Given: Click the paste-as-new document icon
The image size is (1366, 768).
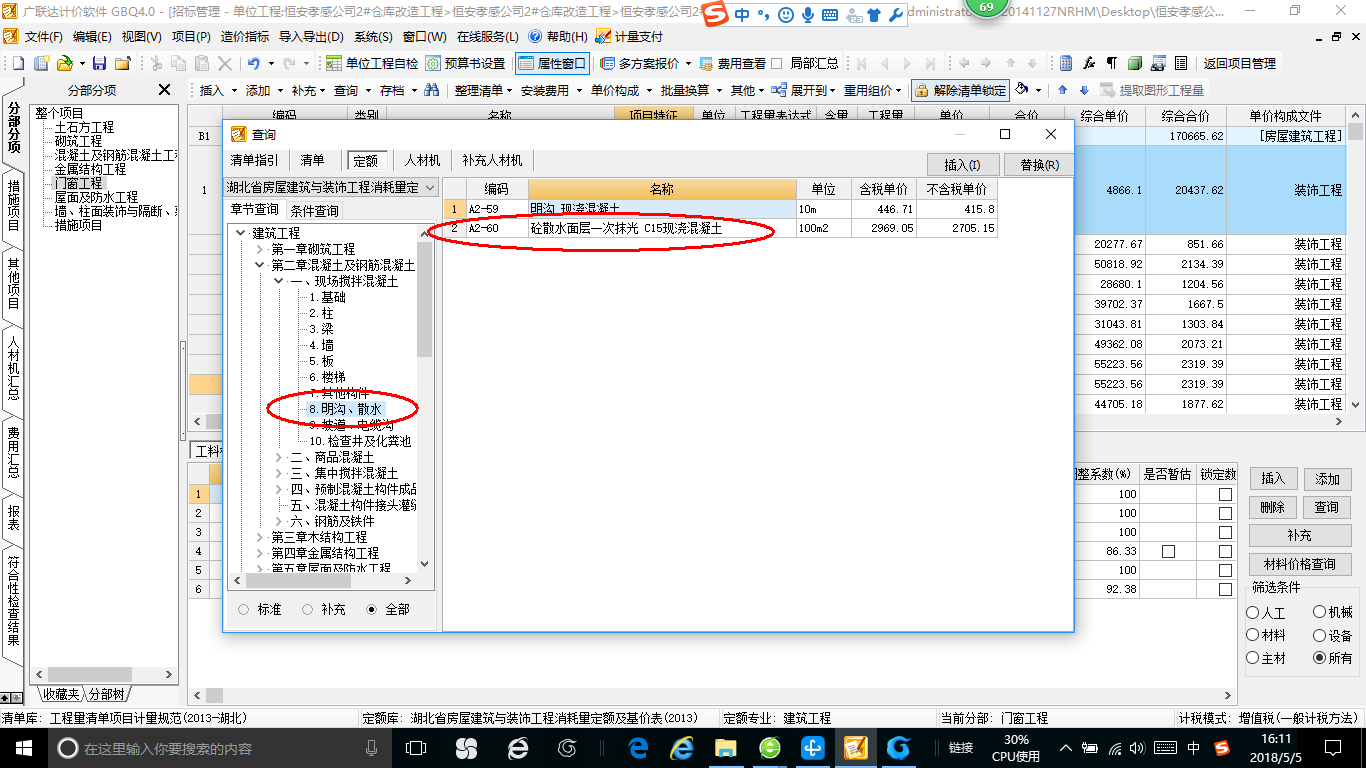Looking at the screenshot, I should (202, 63).
